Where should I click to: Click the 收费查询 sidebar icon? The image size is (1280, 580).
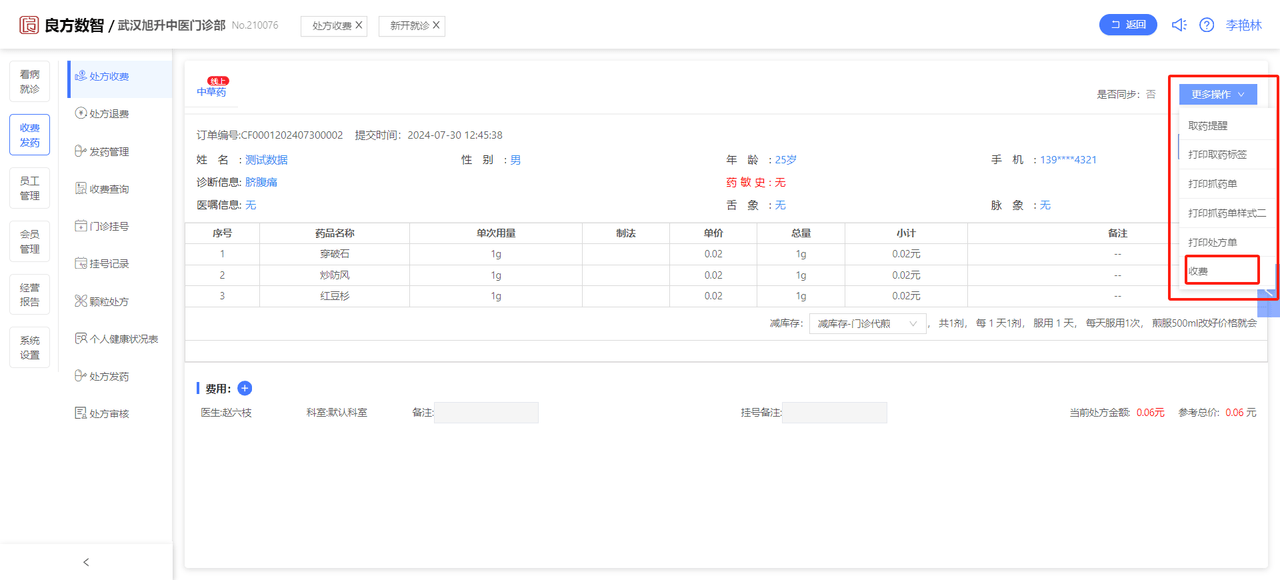81,189
